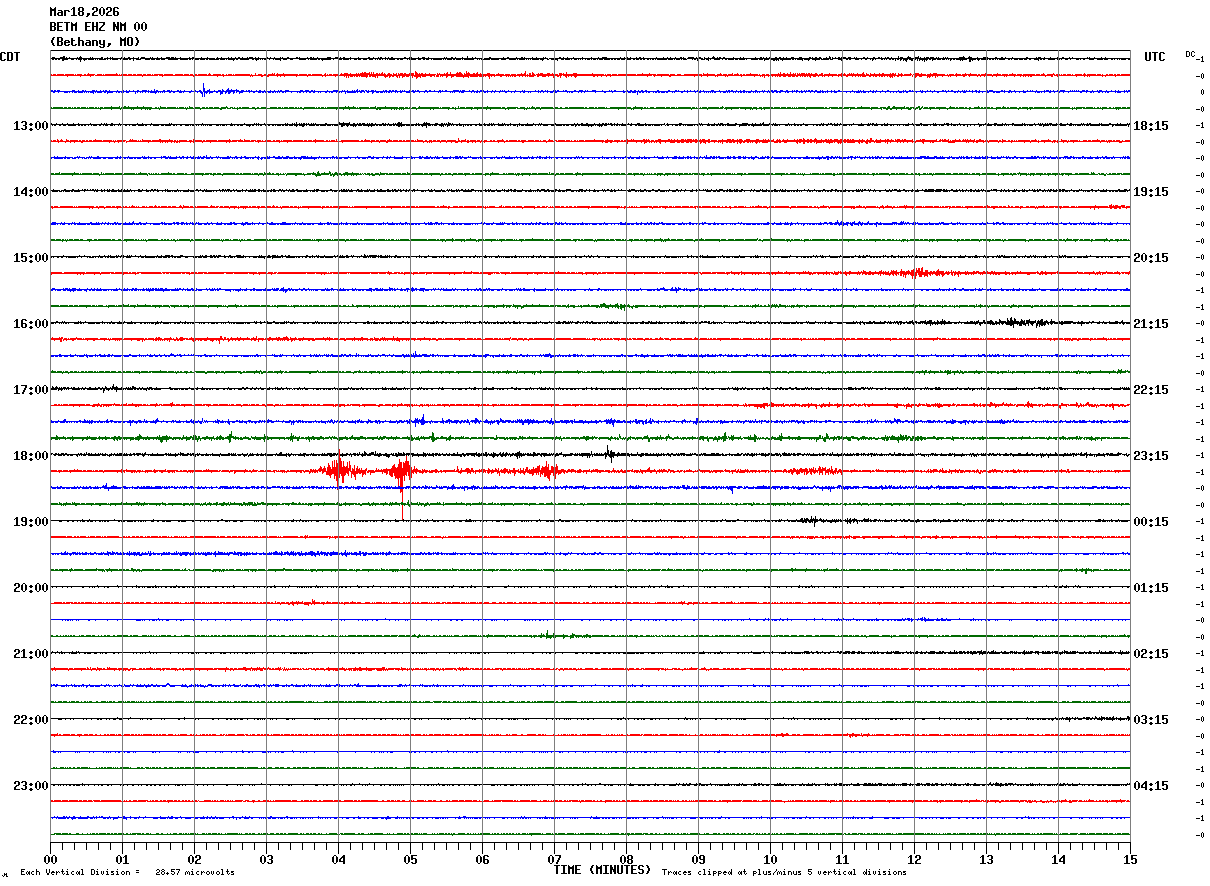
Task: Click the vertical division microvolts scale note
Action: pos(127,873)
